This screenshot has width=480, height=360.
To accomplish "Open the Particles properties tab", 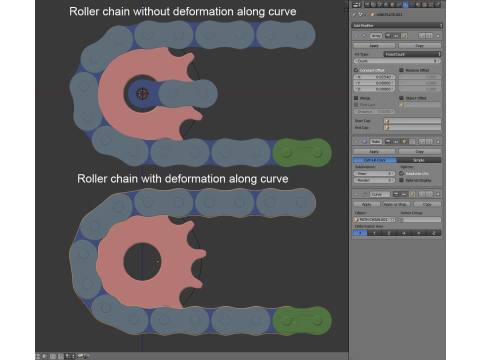I will [x=431, y=5].
